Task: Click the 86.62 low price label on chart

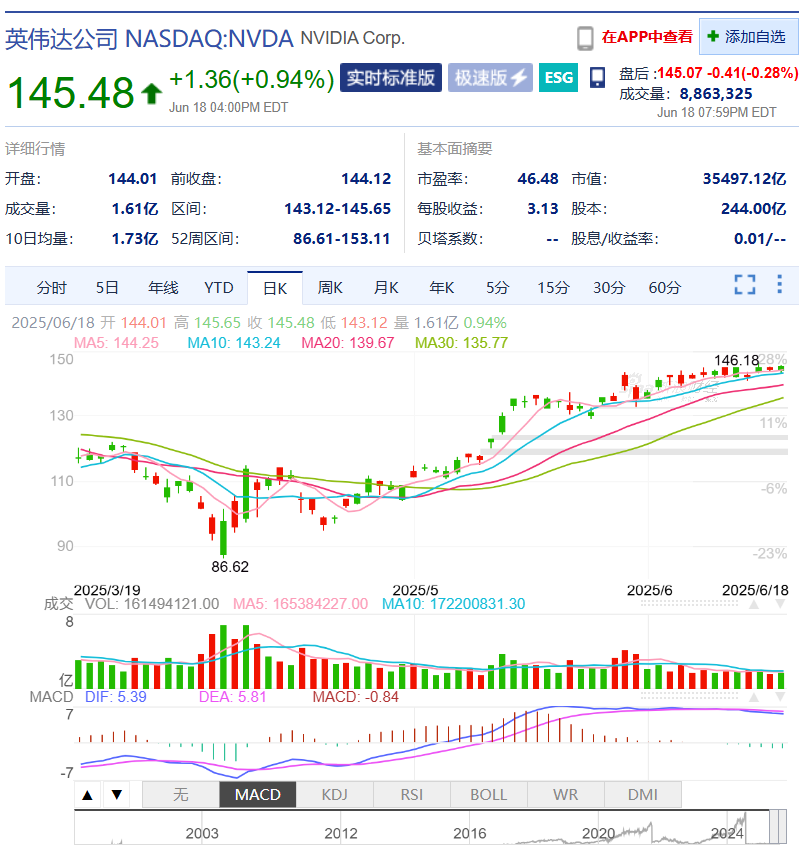Action: (230, 567)
